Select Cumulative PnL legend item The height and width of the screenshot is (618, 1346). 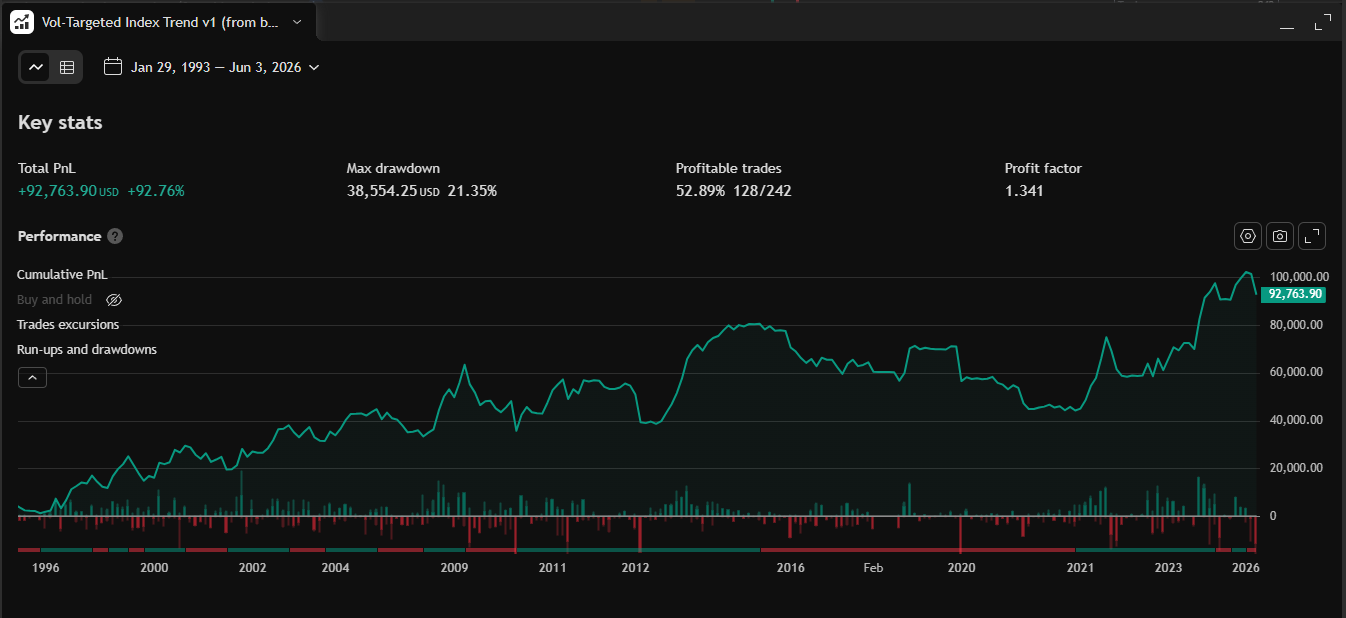[x=62, y=274]
